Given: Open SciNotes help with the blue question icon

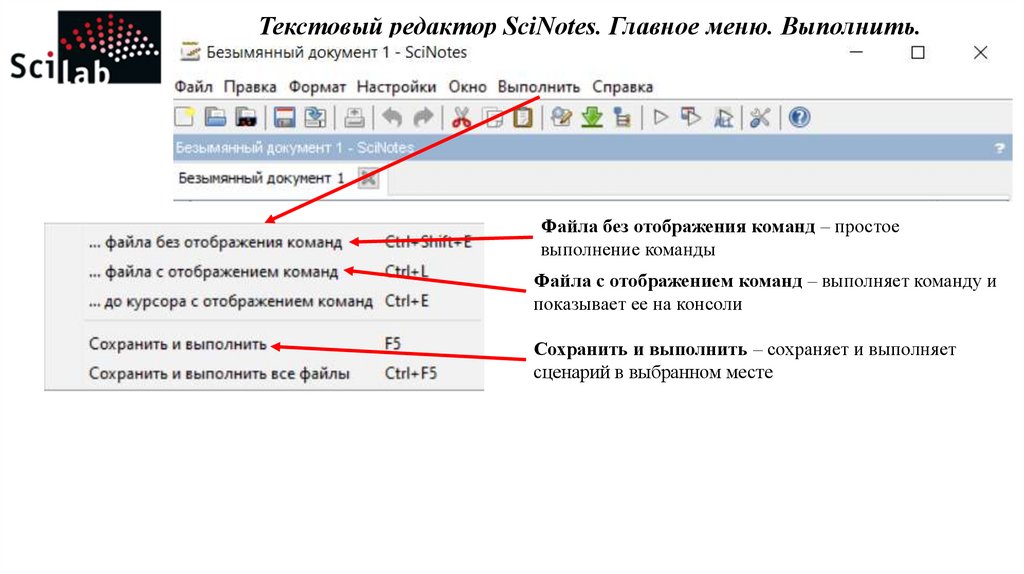Looking at the screenshot, I should coord(799,118).
